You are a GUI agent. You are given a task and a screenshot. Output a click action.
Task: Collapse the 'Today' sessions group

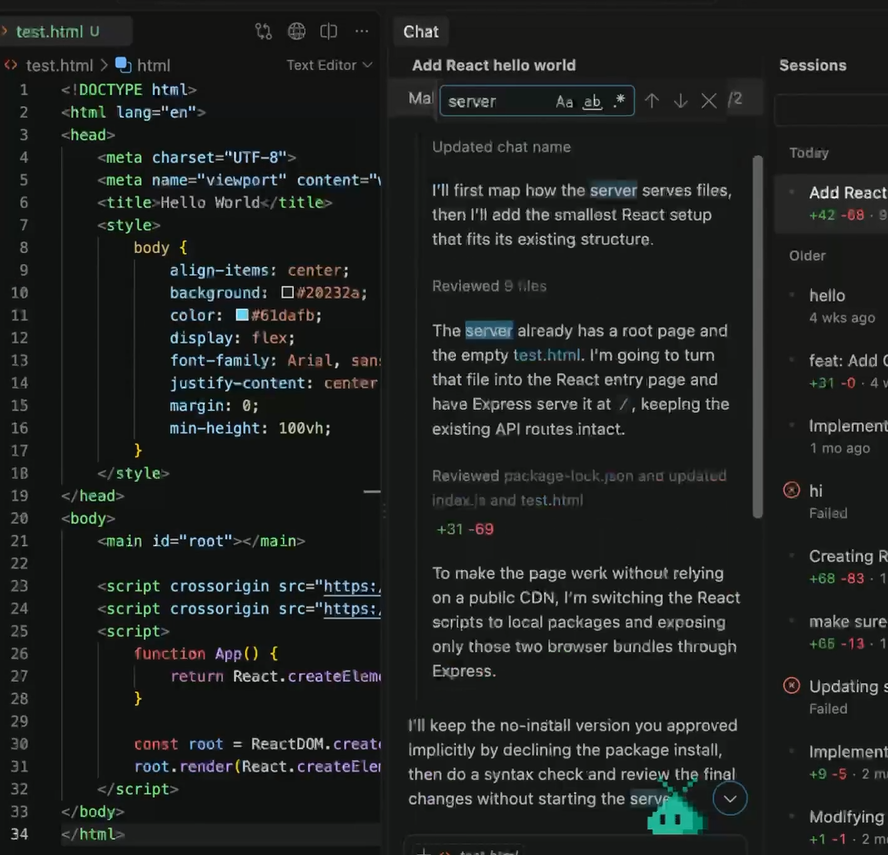[x=809, y=153]
